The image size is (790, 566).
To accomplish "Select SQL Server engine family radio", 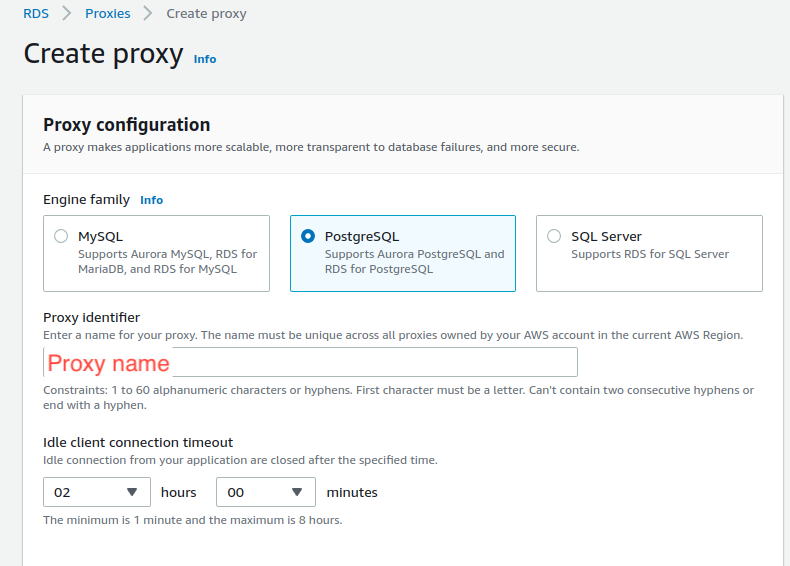I will (x=554, y=236).
